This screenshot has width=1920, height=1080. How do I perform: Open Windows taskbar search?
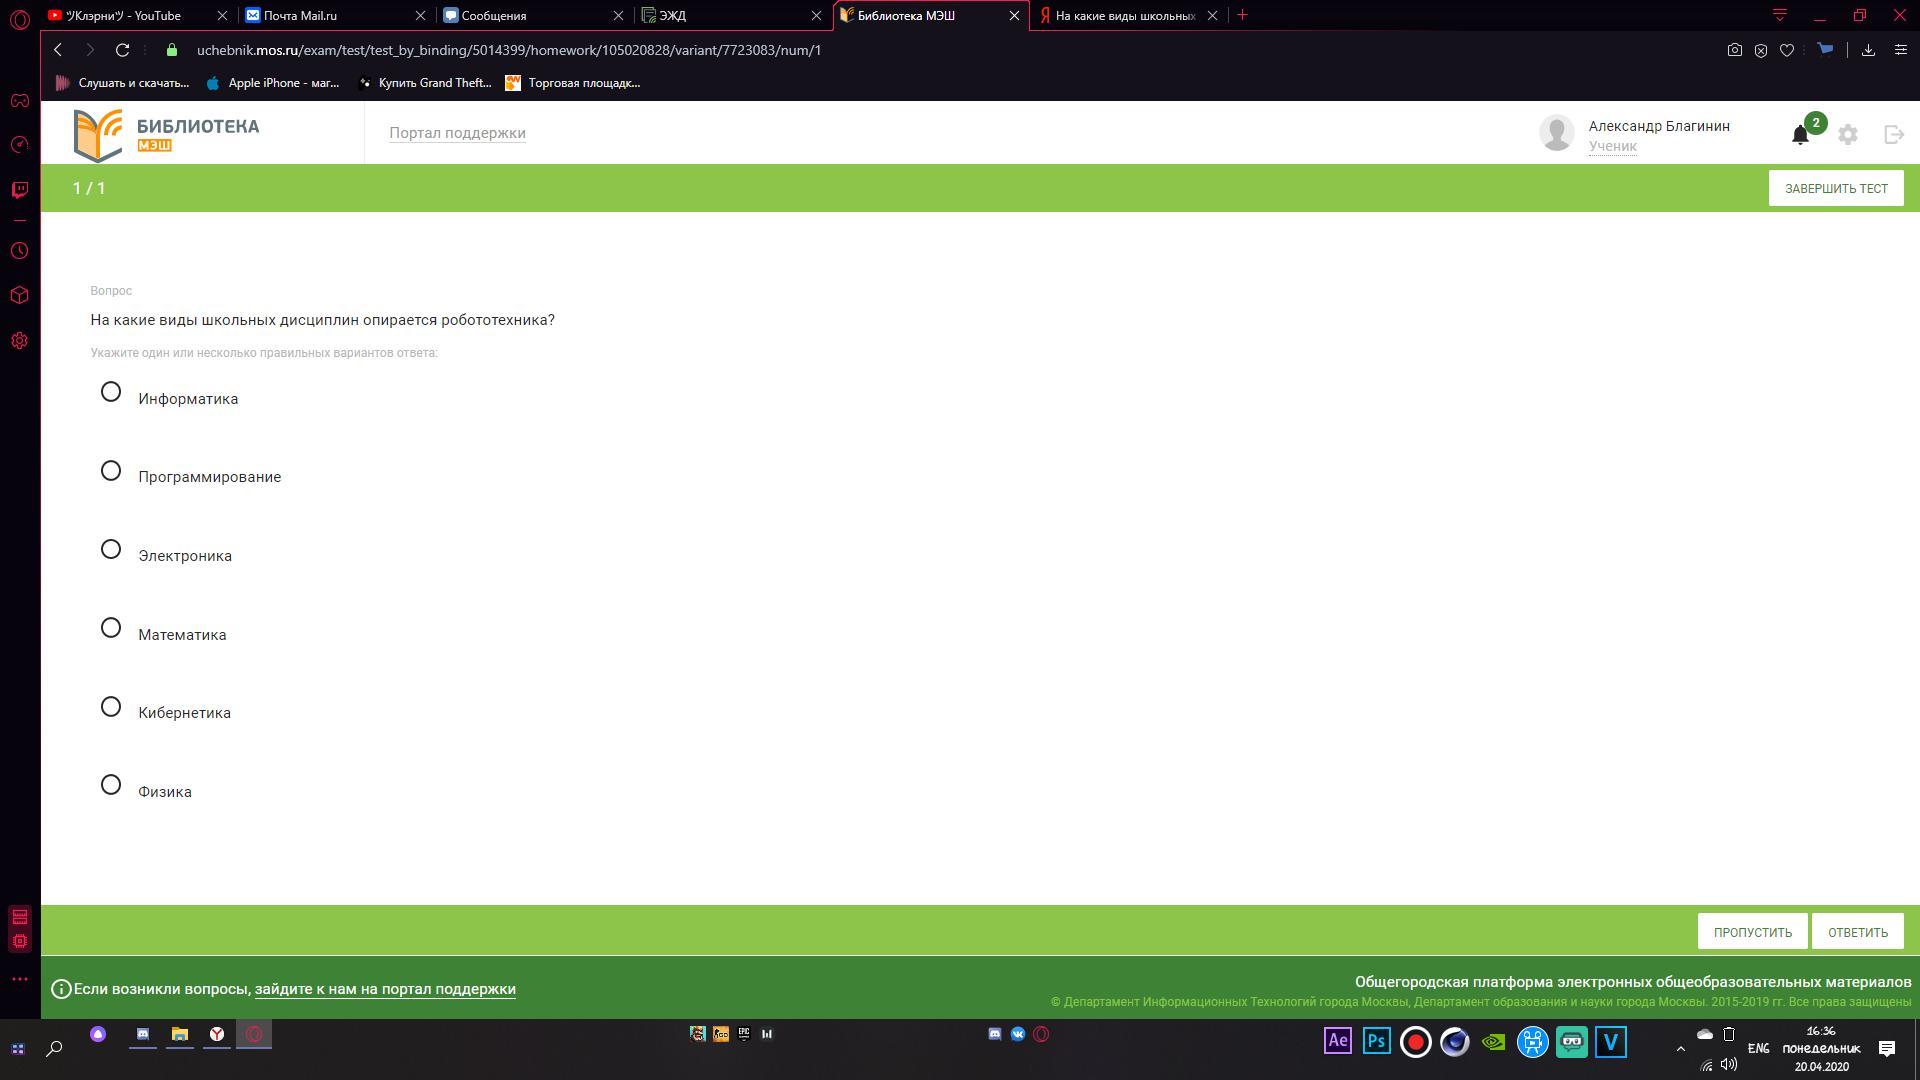pos(55,1049)
